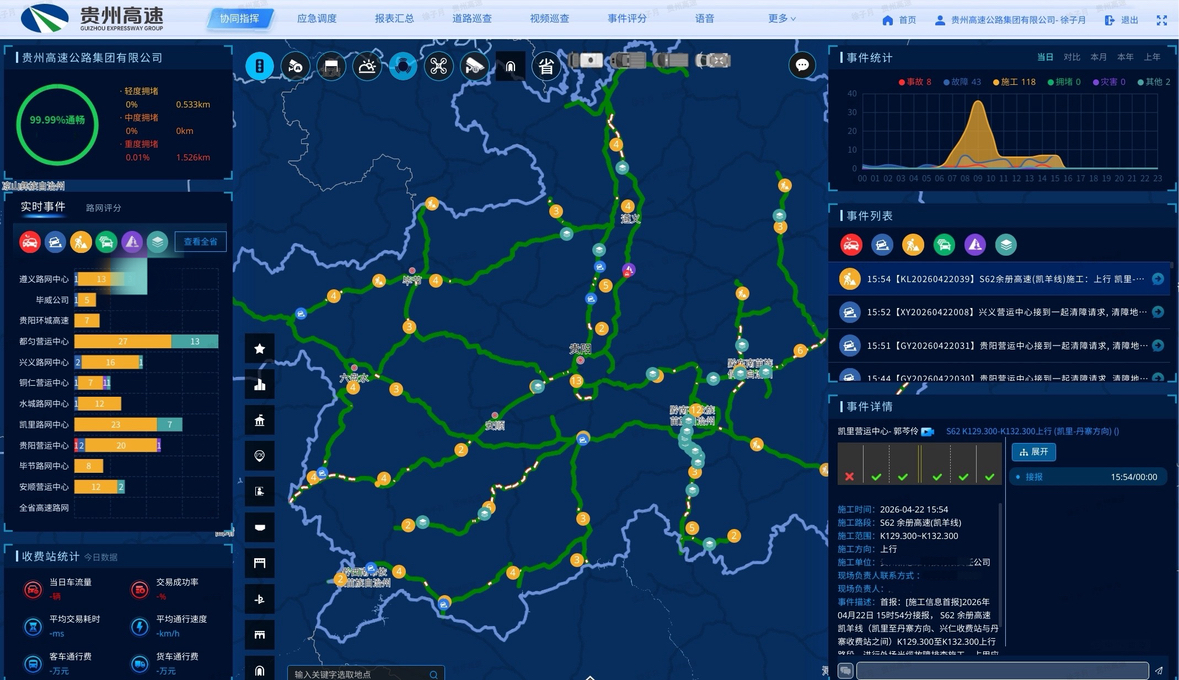Click the building chart icon in map sidebar

pos(259,384)
